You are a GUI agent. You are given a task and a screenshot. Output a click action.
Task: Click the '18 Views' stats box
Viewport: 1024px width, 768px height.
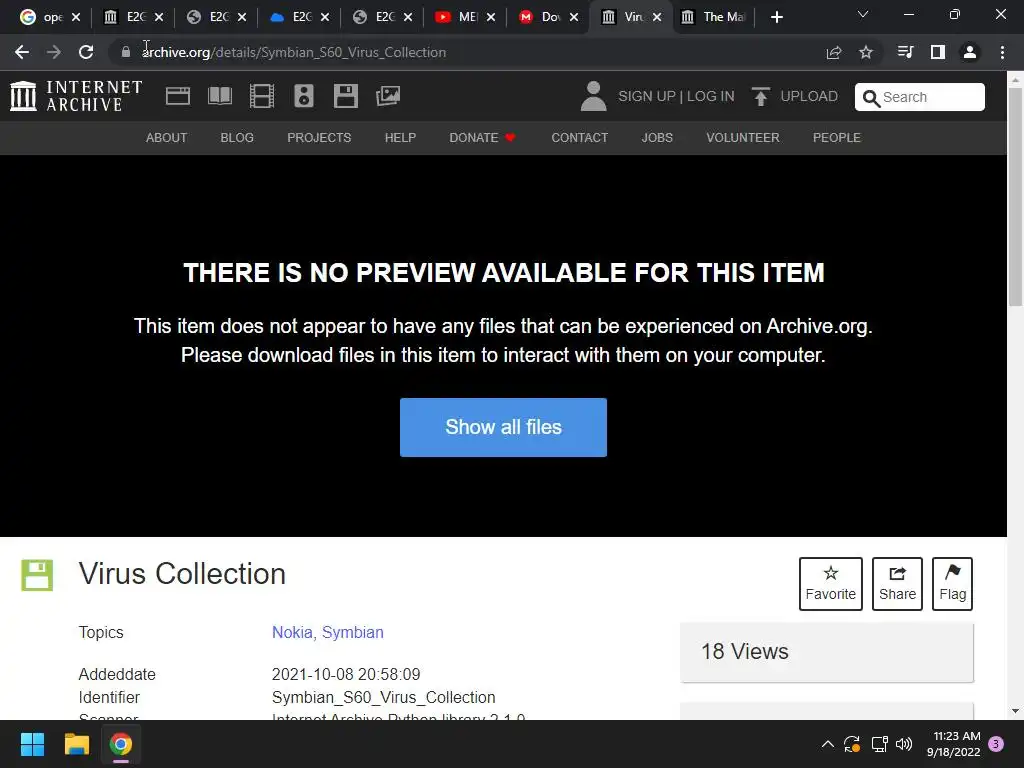pos(827,652)
